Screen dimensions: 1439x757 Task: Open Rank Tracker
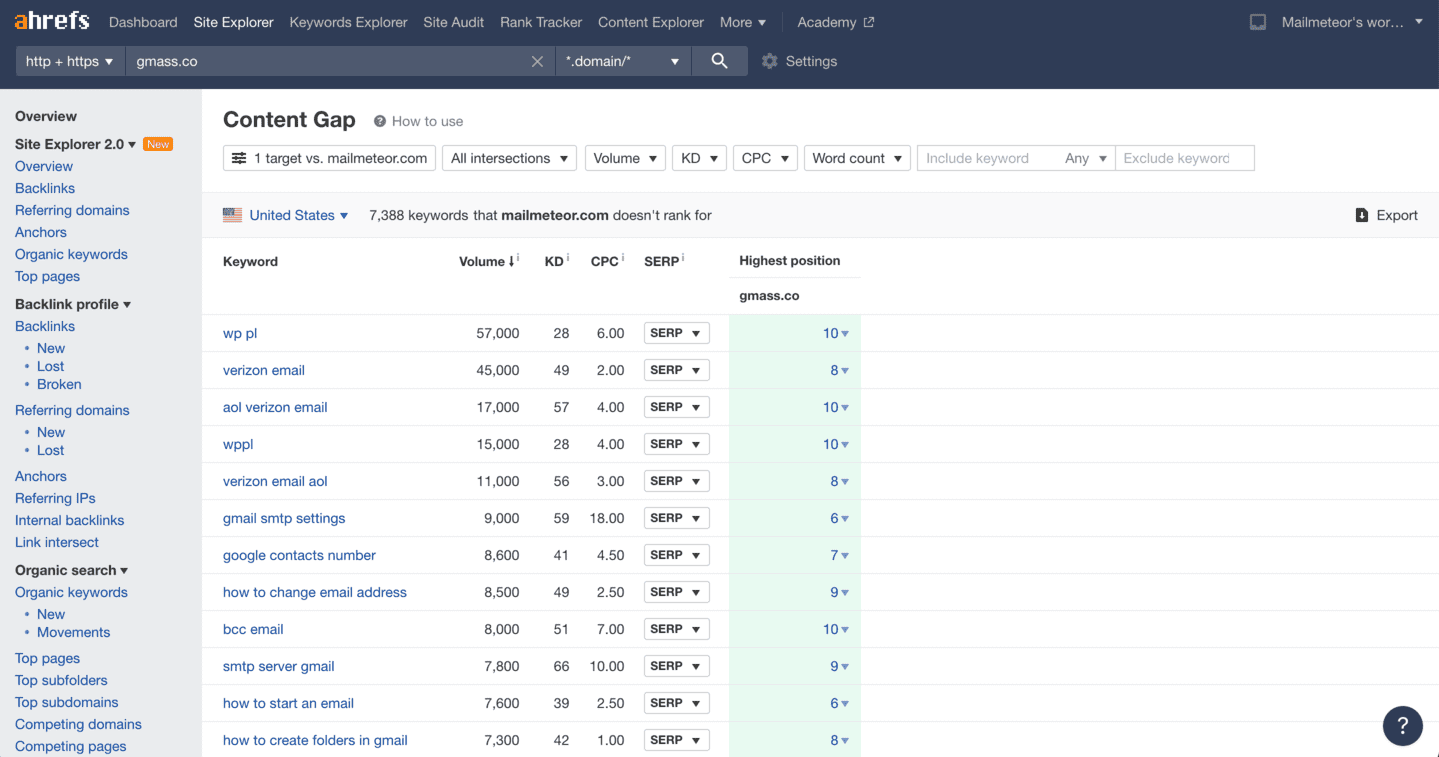[541, 22]
